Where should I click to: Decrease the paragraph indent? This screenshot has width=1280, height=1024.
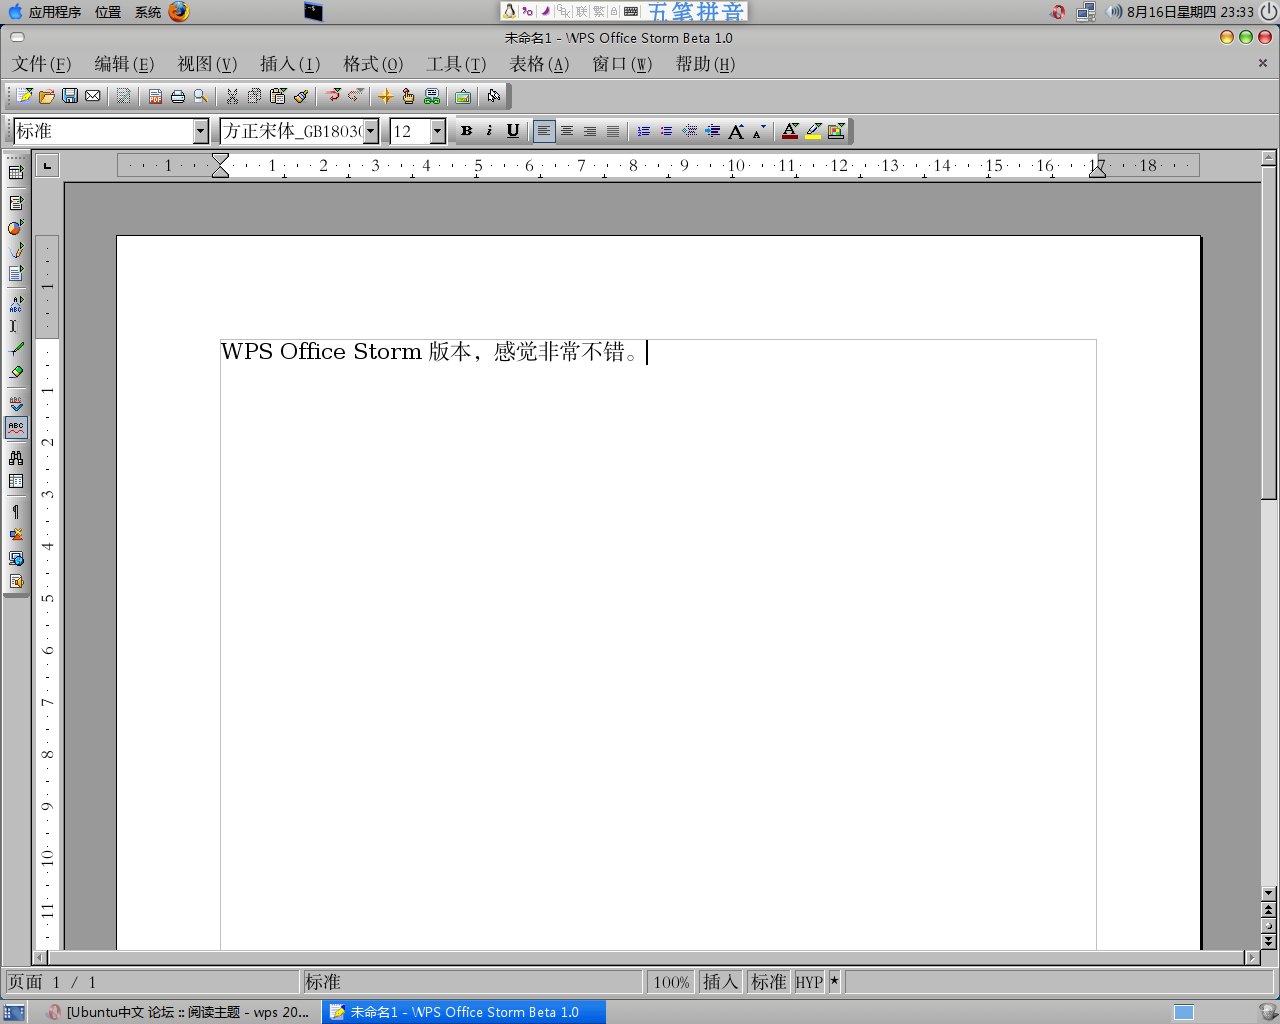pyautogui.click(x=689, y=131)
